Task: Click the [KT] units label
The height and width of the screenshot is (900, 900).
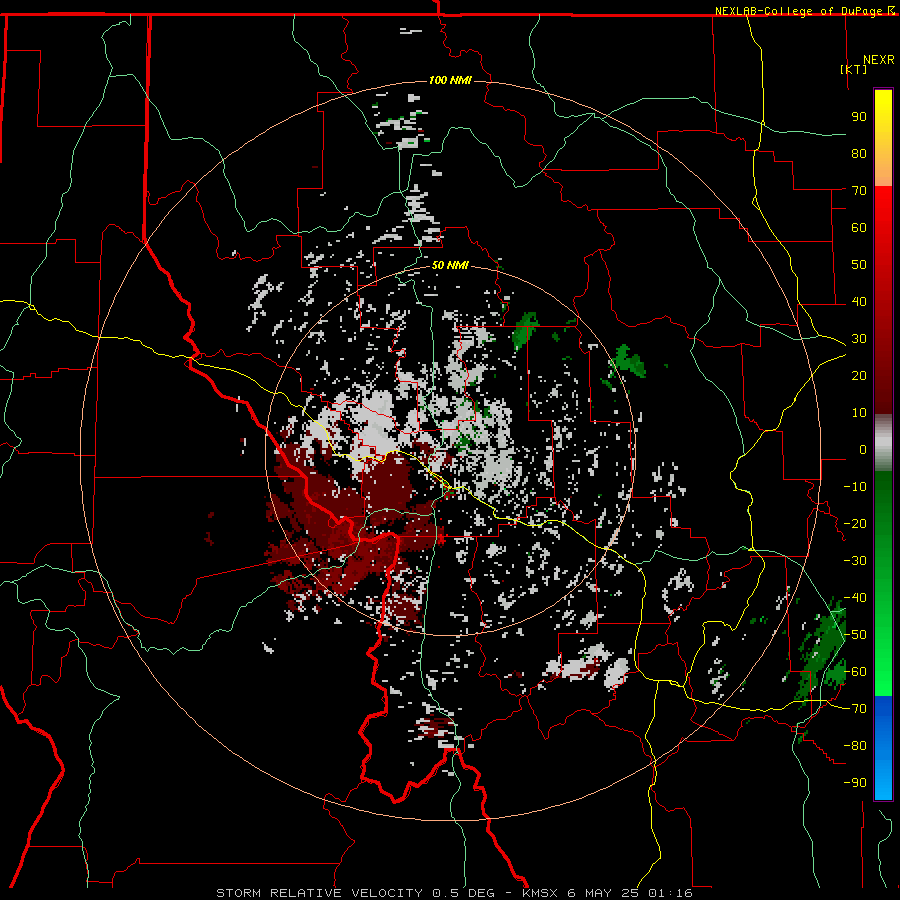Action: click(854, 69)
